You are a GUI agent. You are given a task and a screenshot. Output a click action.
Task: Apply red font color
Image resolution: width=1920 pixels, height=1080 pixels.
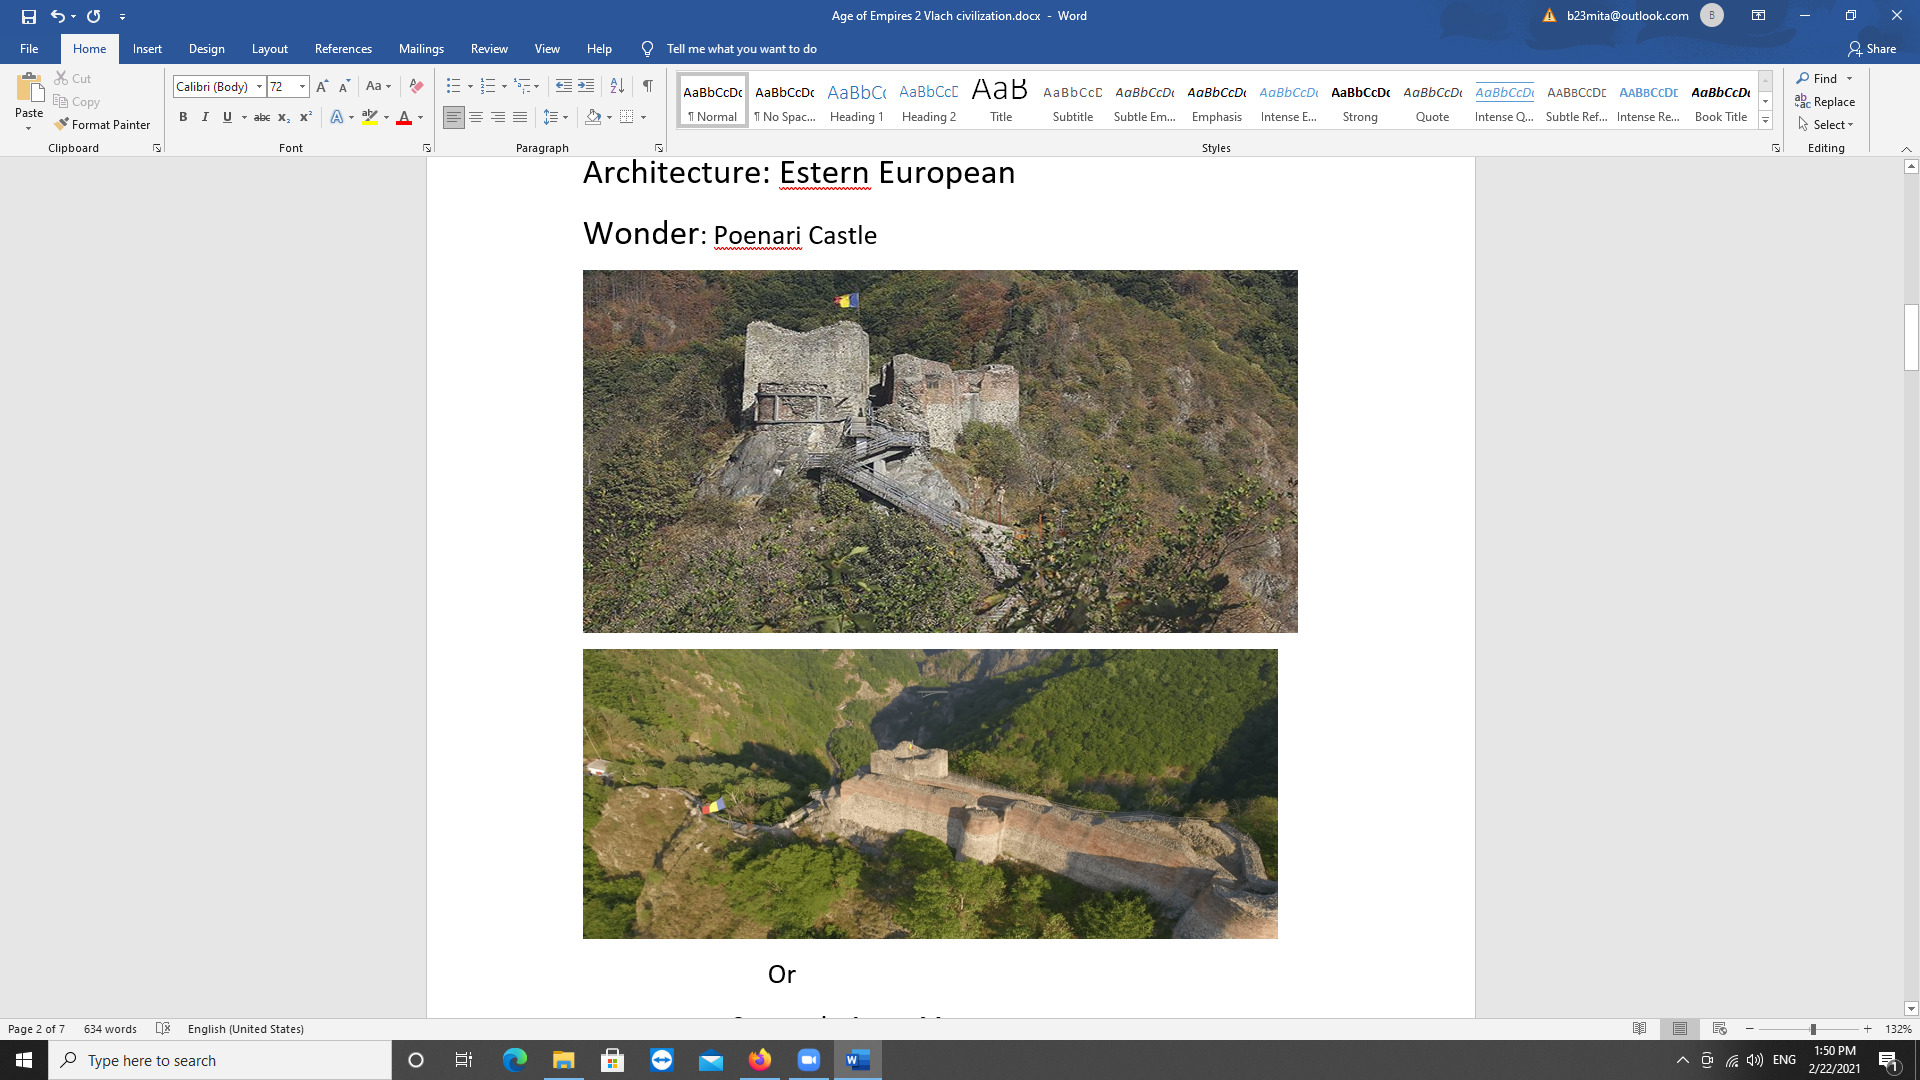pyautogui.click(x=404, y=117)
